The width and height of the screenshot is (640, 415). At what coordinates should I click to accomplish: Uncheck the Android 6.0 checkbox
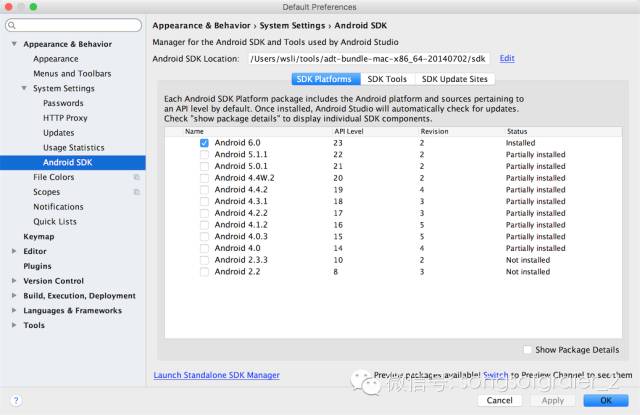204,143
